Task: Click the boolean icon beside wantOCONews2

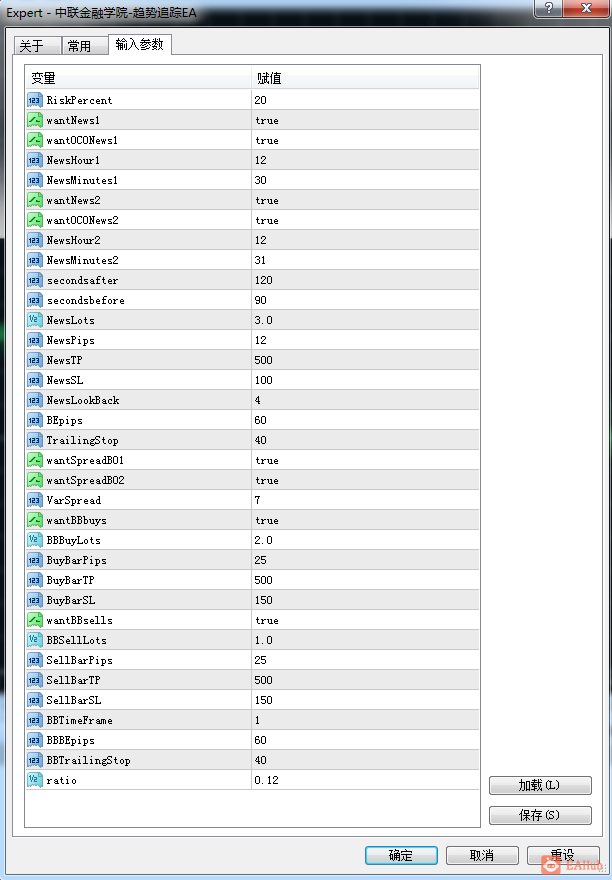Action: pyautogui.click(x=35, y=220)
